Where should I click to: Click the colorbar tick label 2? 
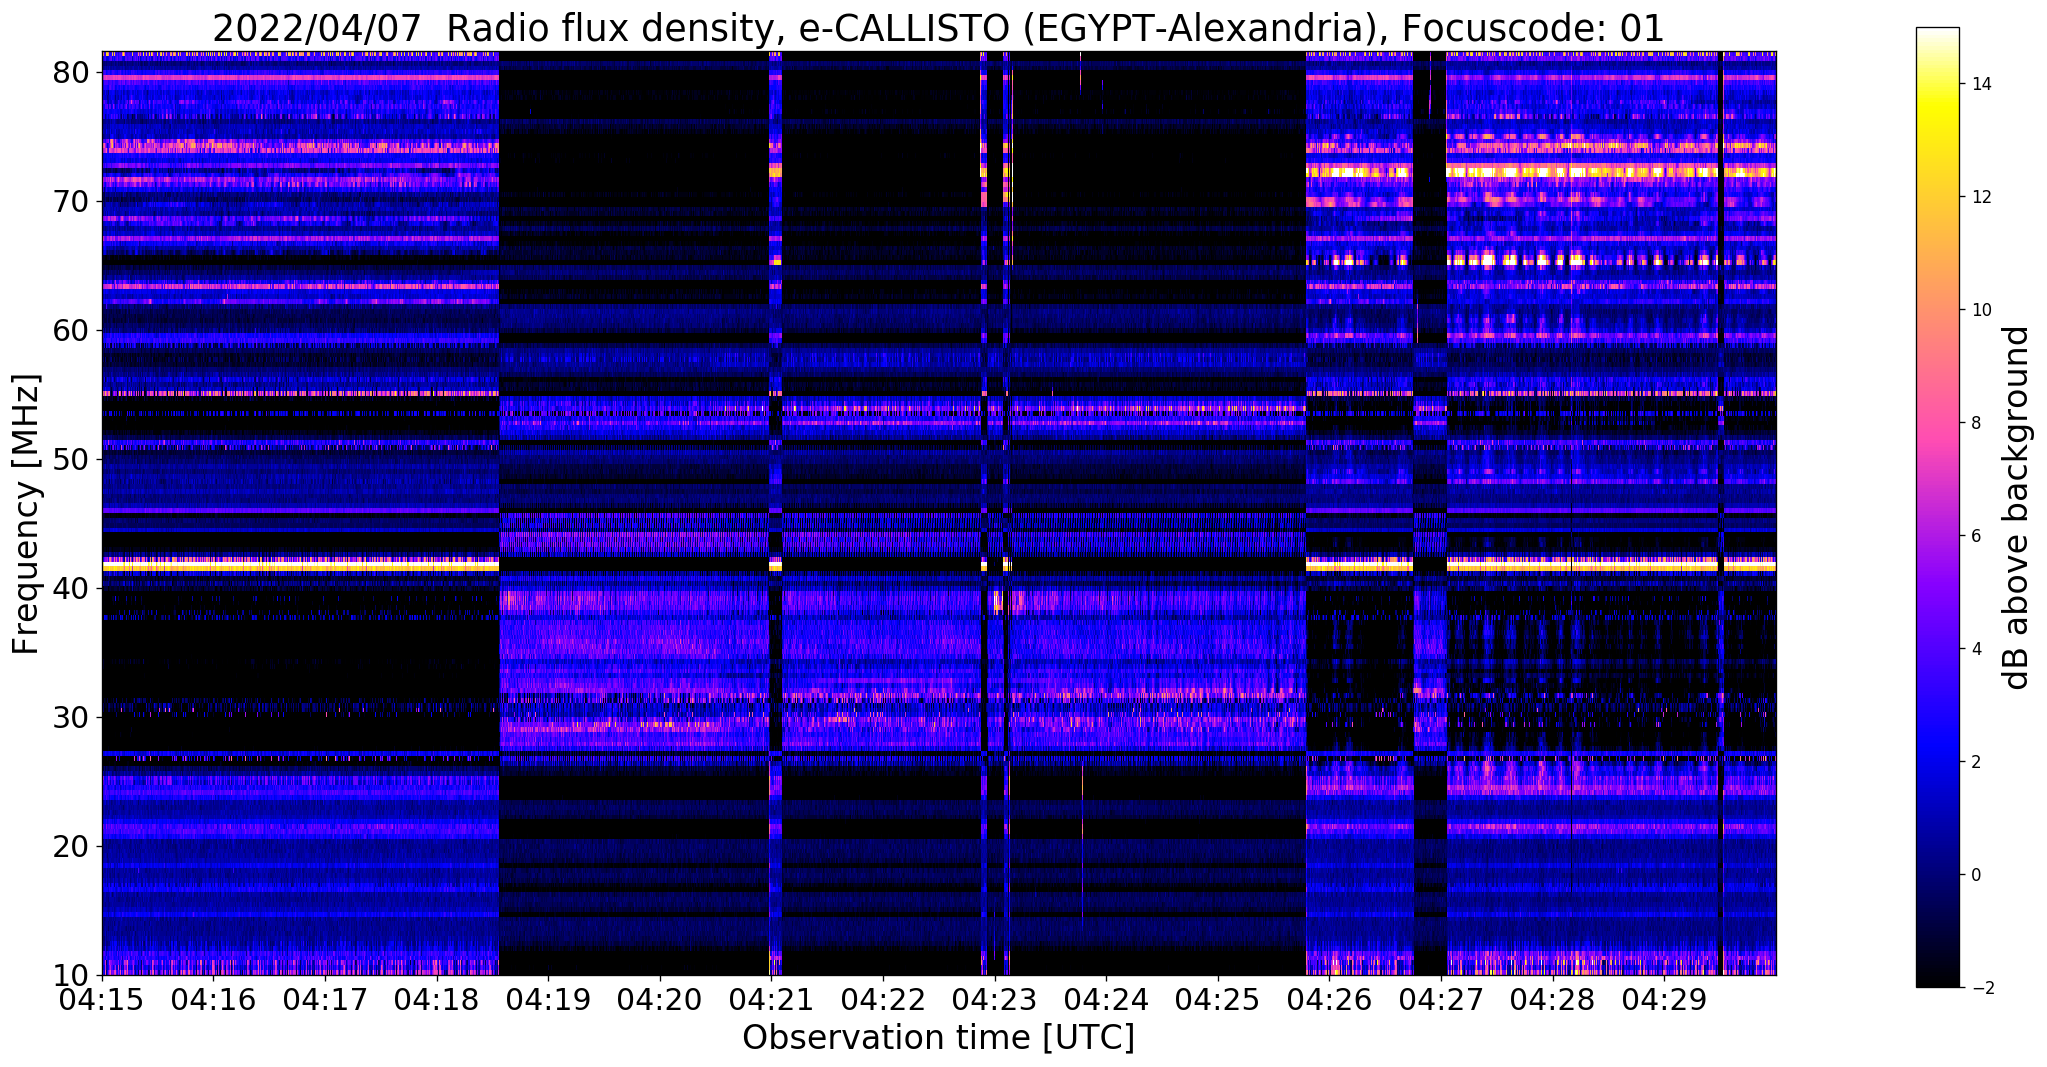(x=1975, y=762)
